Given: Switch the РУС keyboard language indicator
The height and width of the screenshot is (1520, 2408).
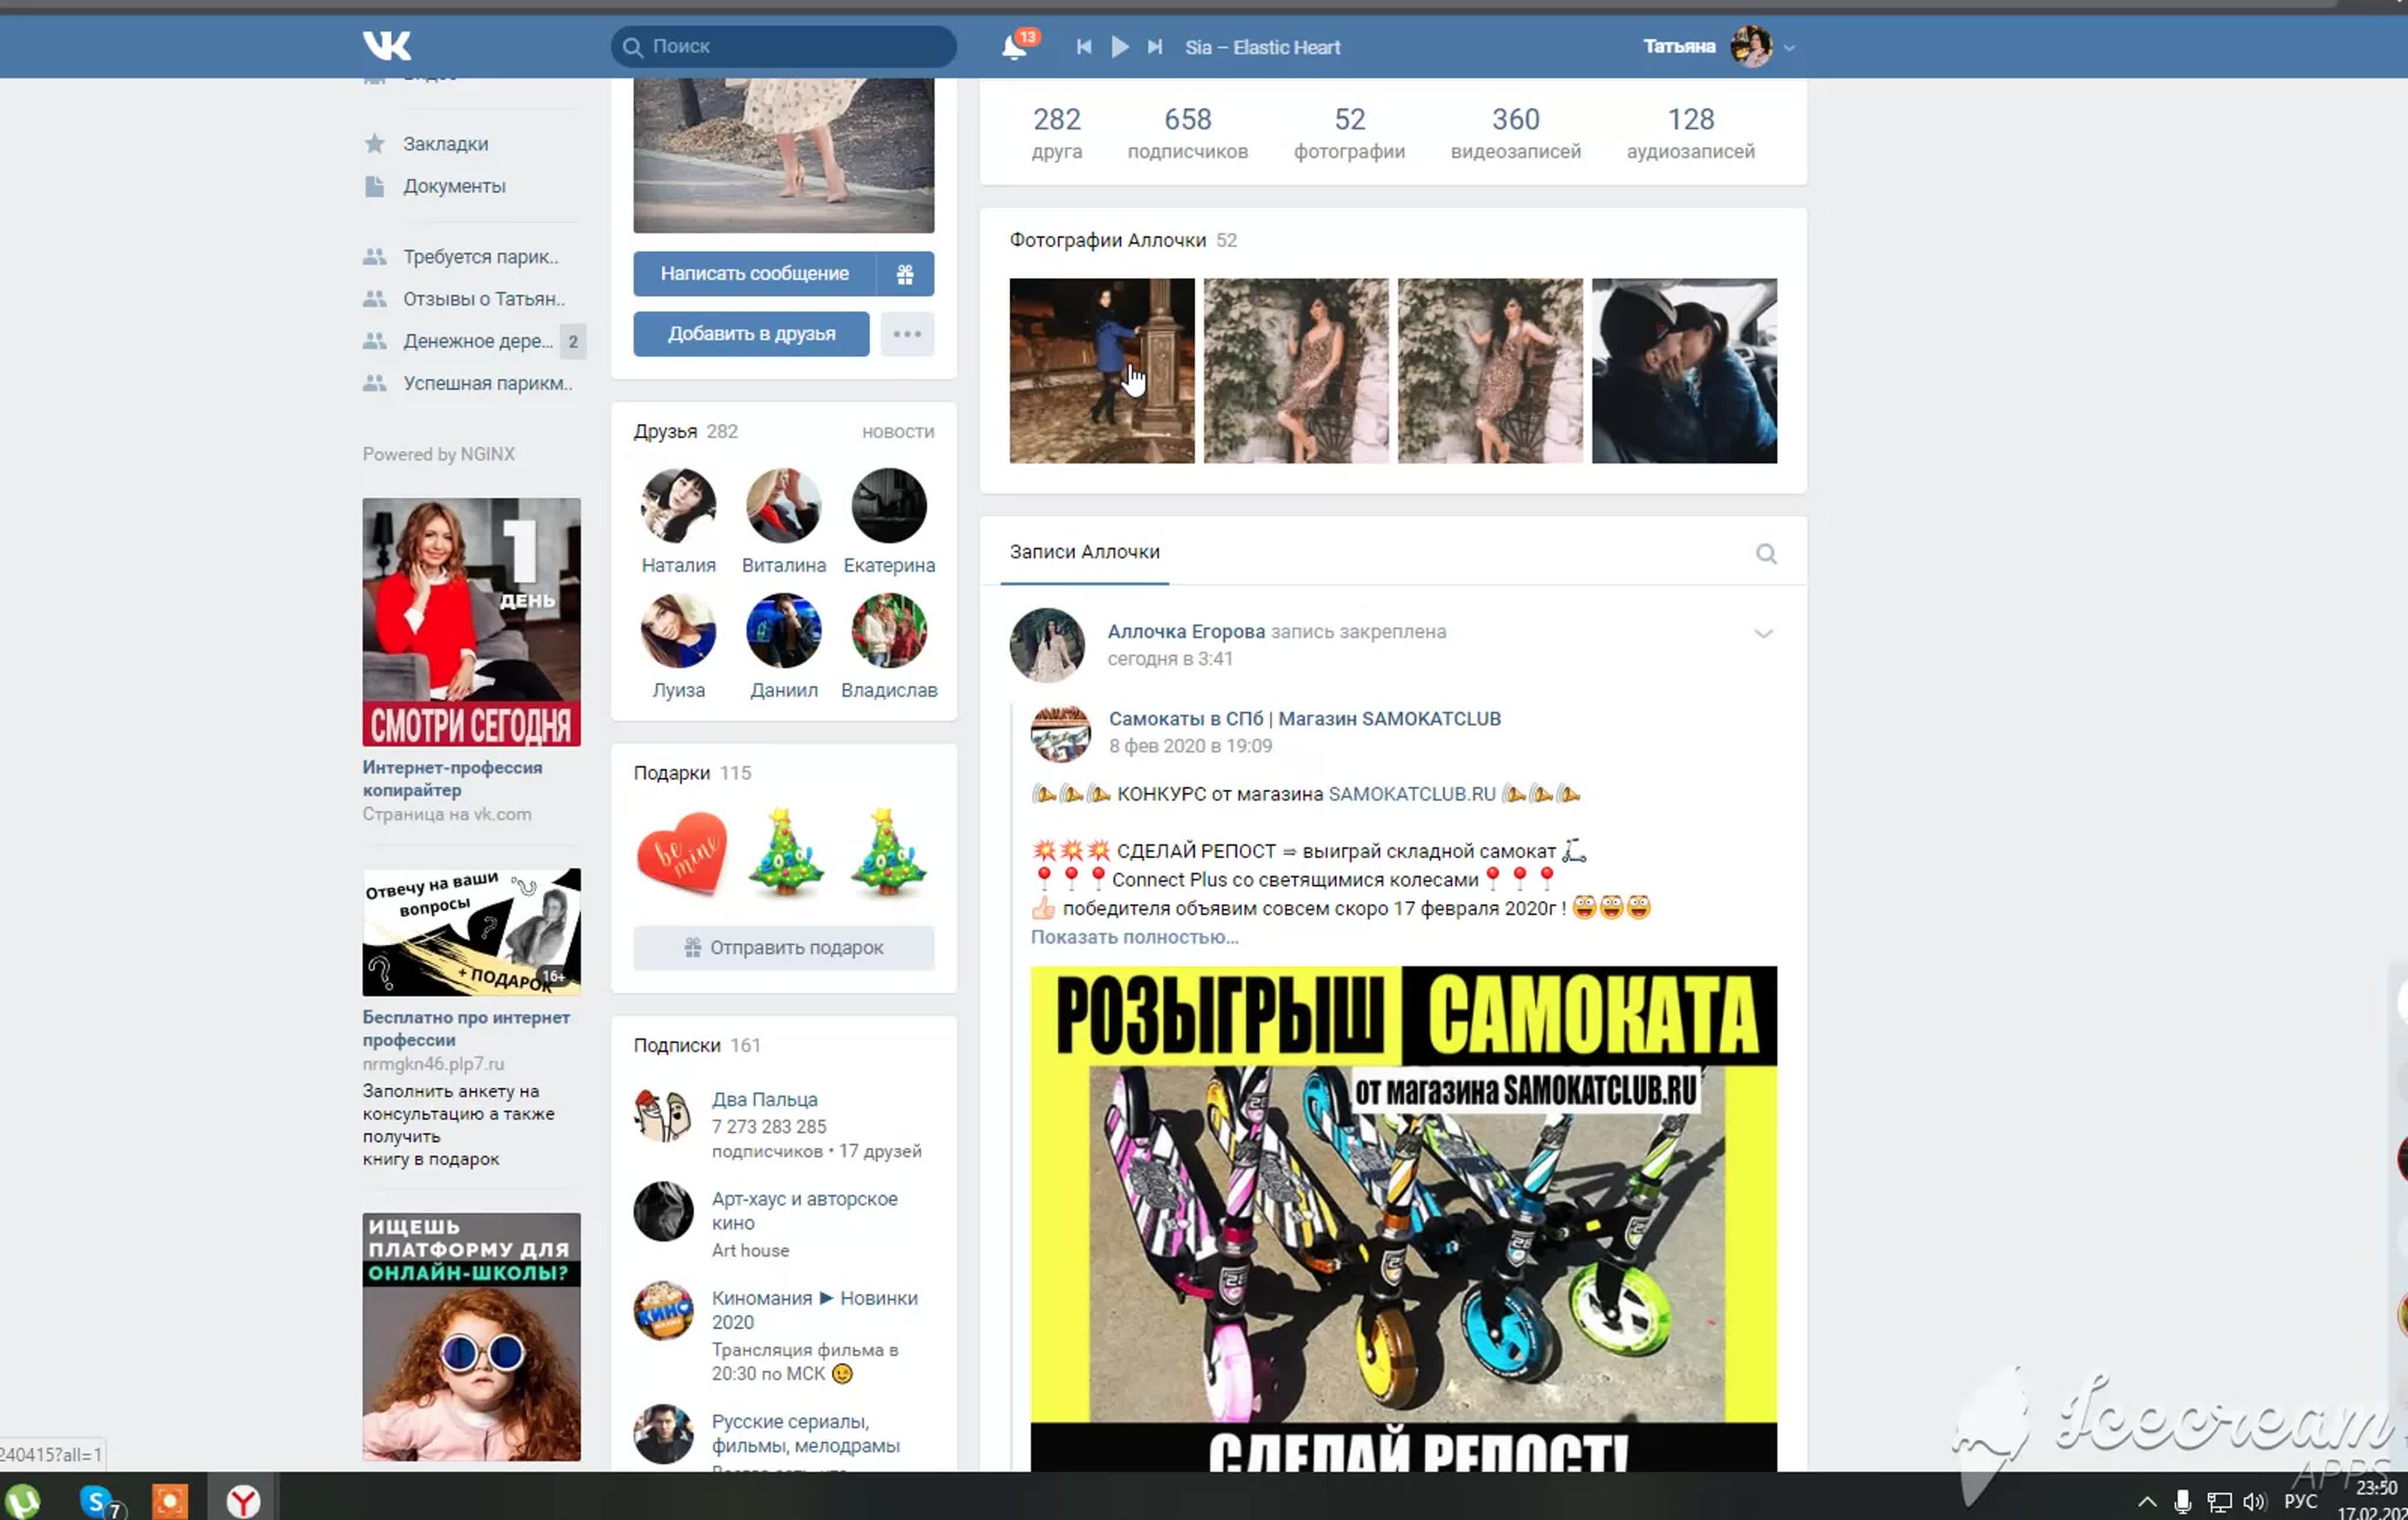Looking at the screenshot, I should pos(2300,1501).
